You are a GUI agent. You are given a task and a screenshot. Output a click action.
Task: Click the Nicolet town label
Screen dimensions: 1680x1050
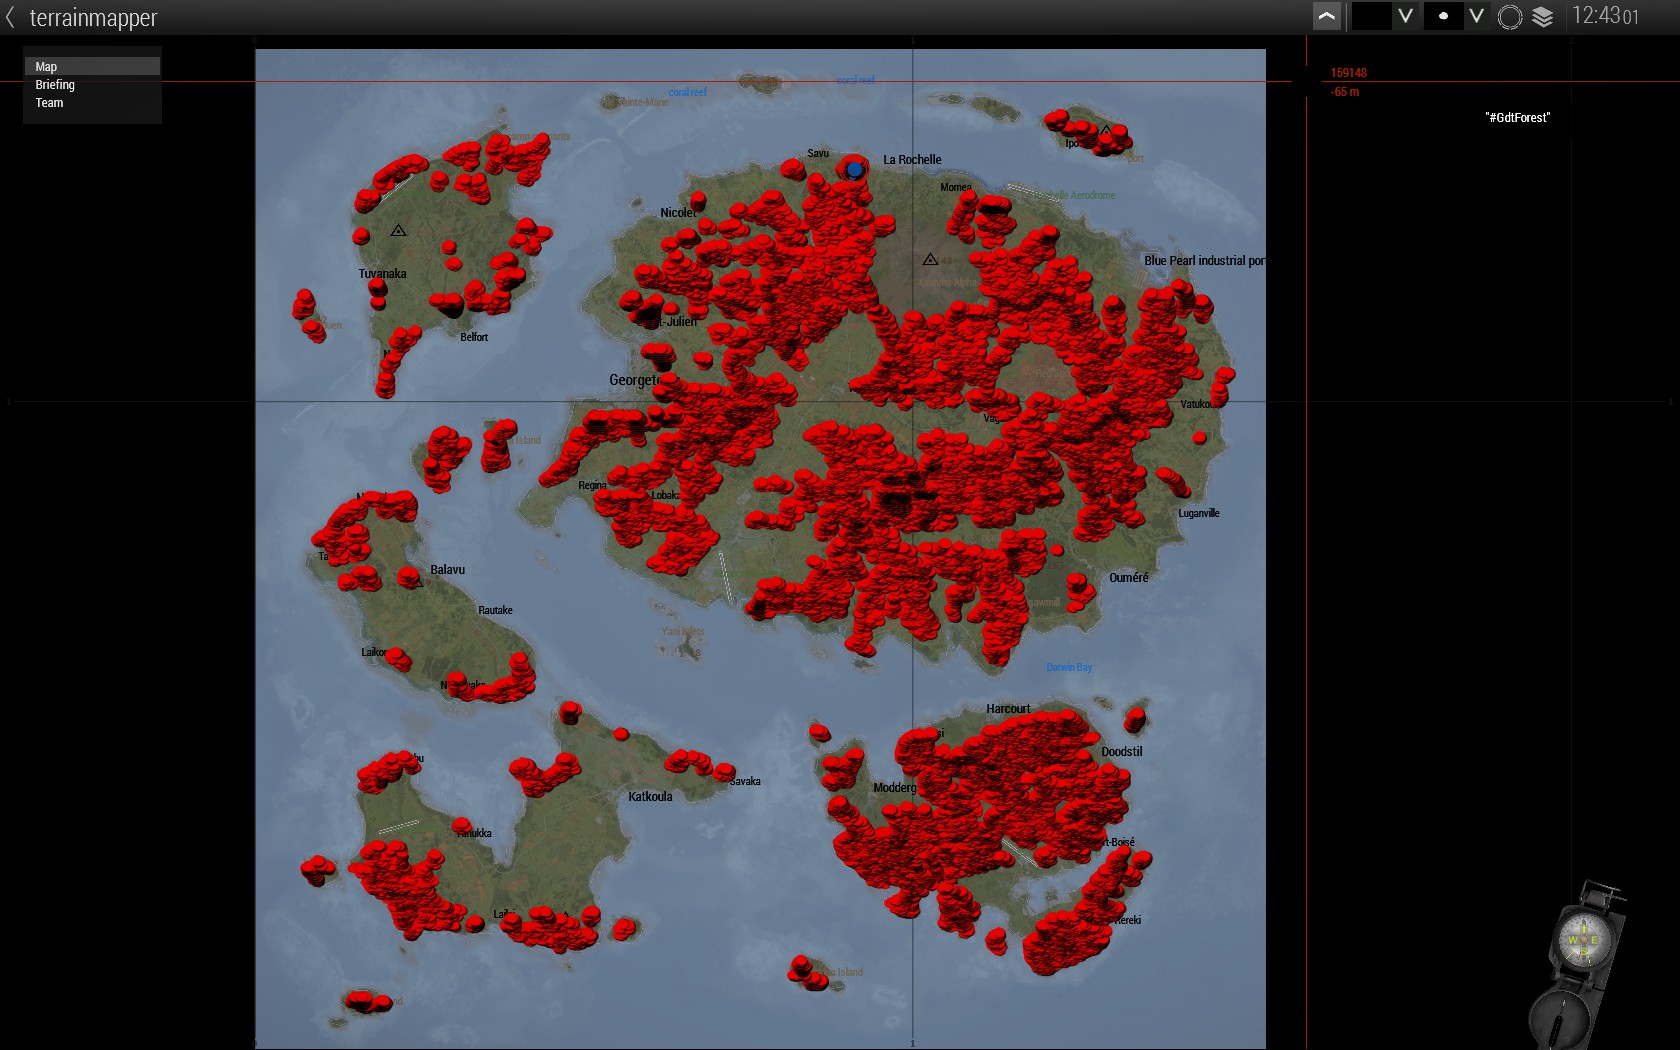tap(678, 213)
